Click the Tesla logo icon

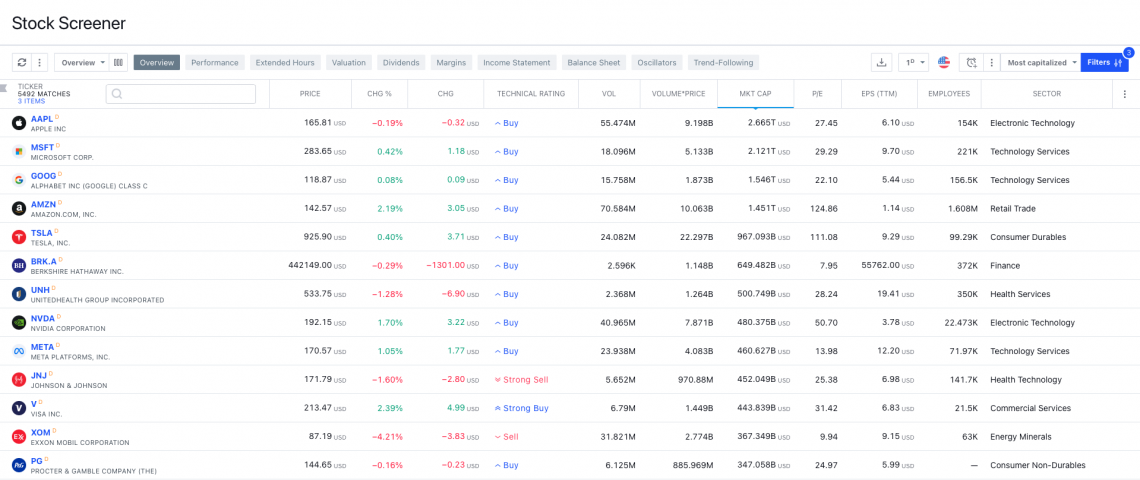tap(19, 237)
